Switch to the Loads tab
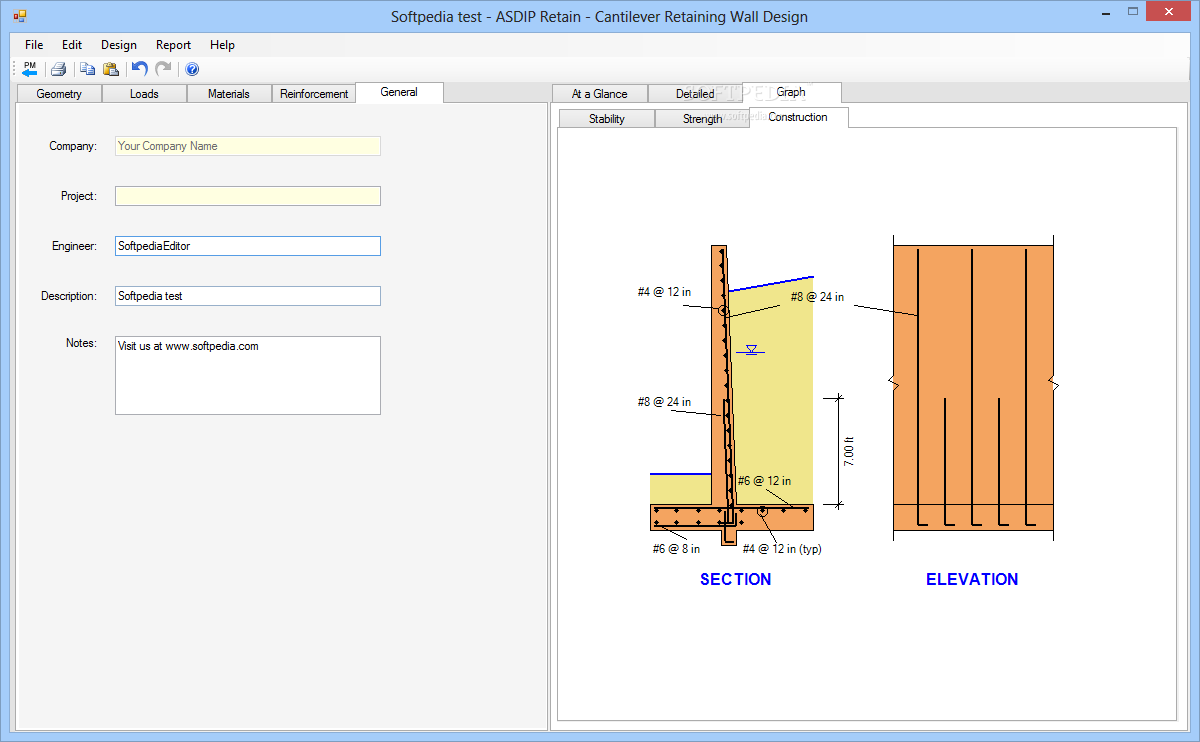 144,94
